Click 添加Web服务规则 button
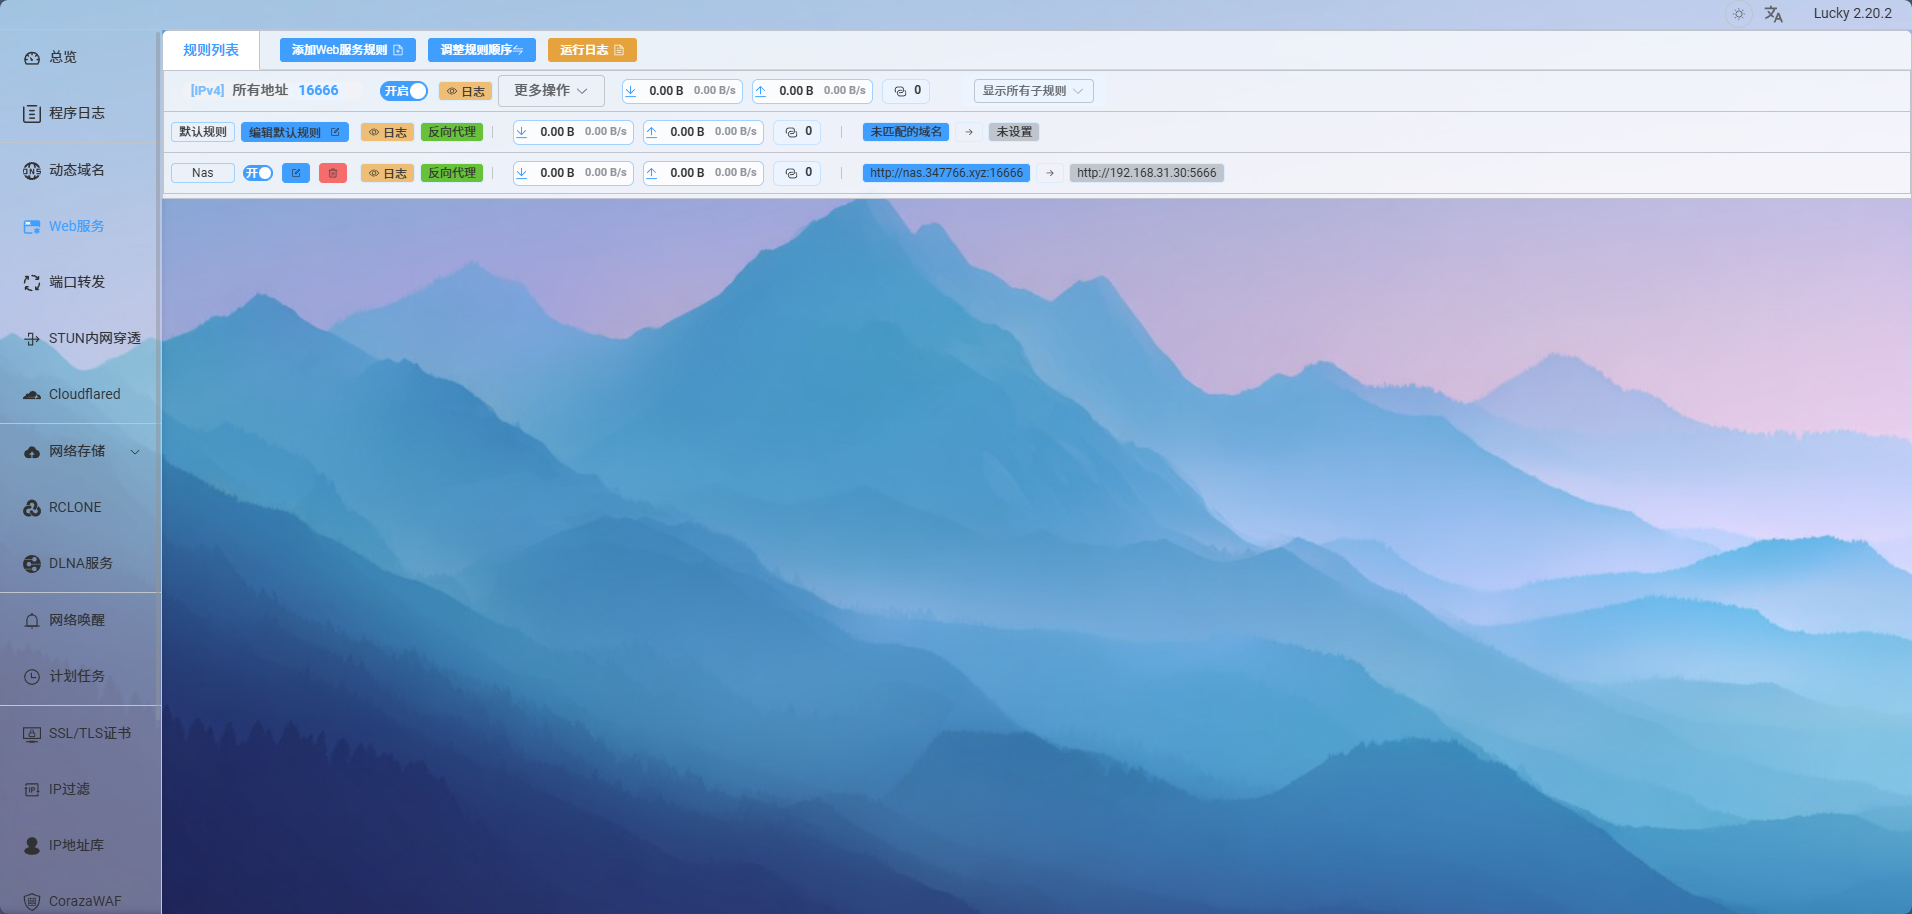Screen dimensions: 1912x914 click(347, 50)
